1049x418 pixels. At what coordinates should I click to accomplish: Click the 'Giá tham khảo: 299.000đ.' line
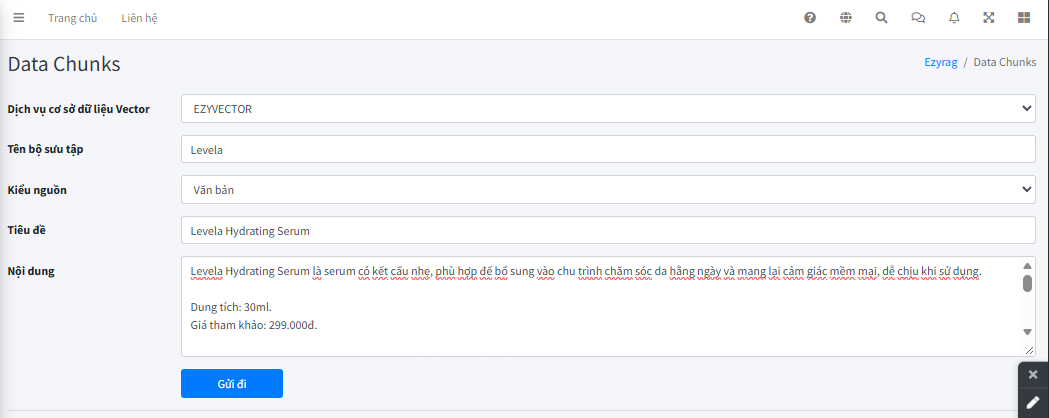254,325
